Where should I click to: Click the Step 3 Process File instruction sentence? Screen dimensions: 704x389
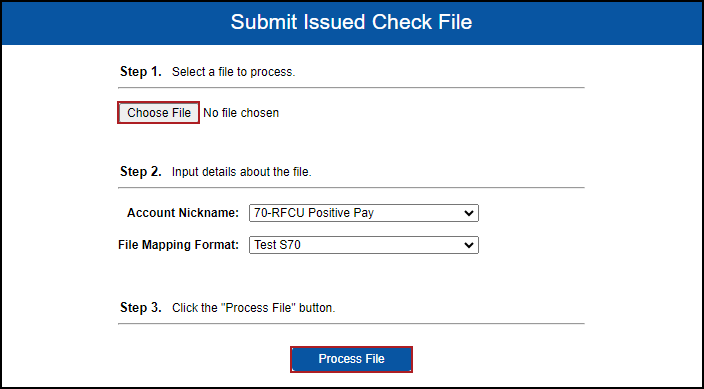254,308
